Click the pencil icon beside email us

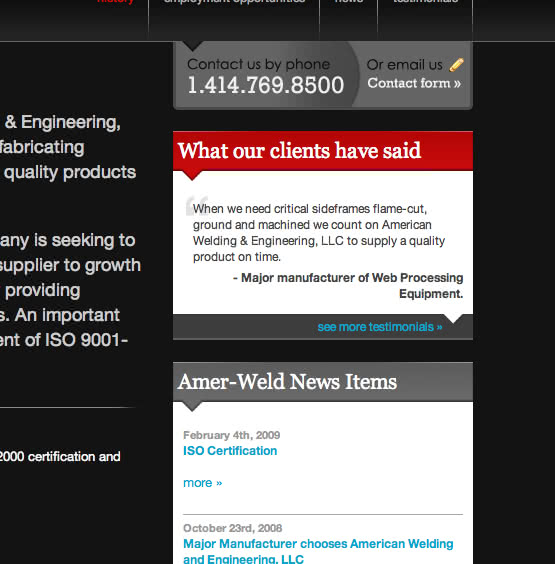pyautogui.click(x=456, y=65)
